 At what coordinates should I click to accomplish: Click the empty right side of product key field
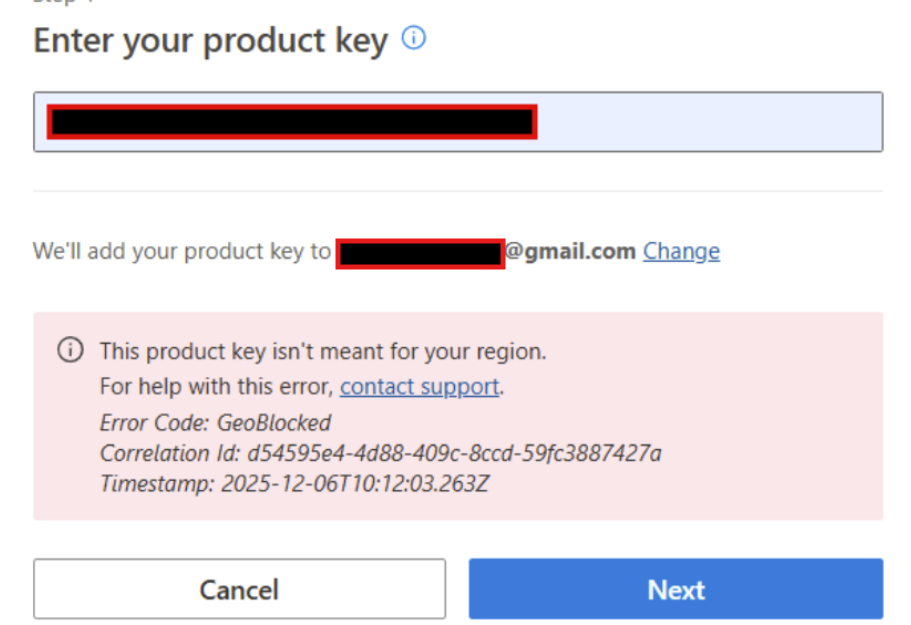pyautogui.click(x=708, y=122)
